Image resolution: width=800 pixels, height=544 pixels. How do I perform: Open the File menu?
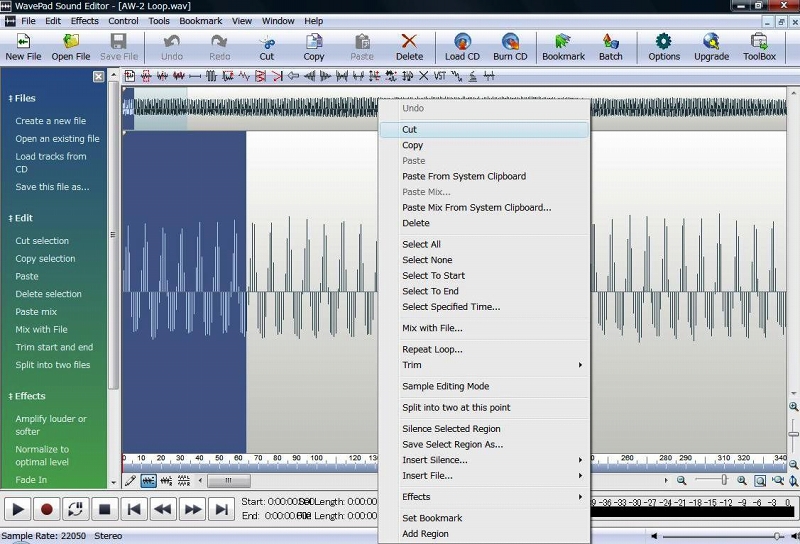(x=28, y=21)
